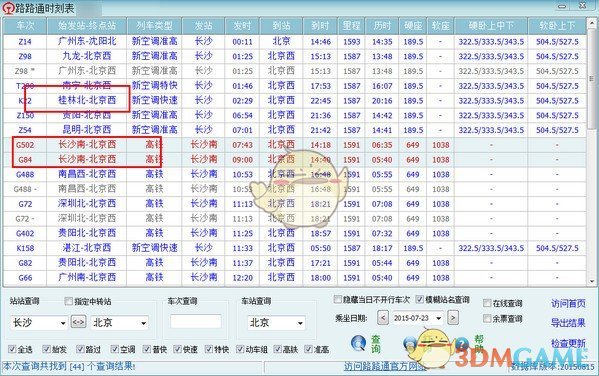This screenshot has height=376, width=599.
Task: Sort by 软卧上下 column header
Action: 557,26
